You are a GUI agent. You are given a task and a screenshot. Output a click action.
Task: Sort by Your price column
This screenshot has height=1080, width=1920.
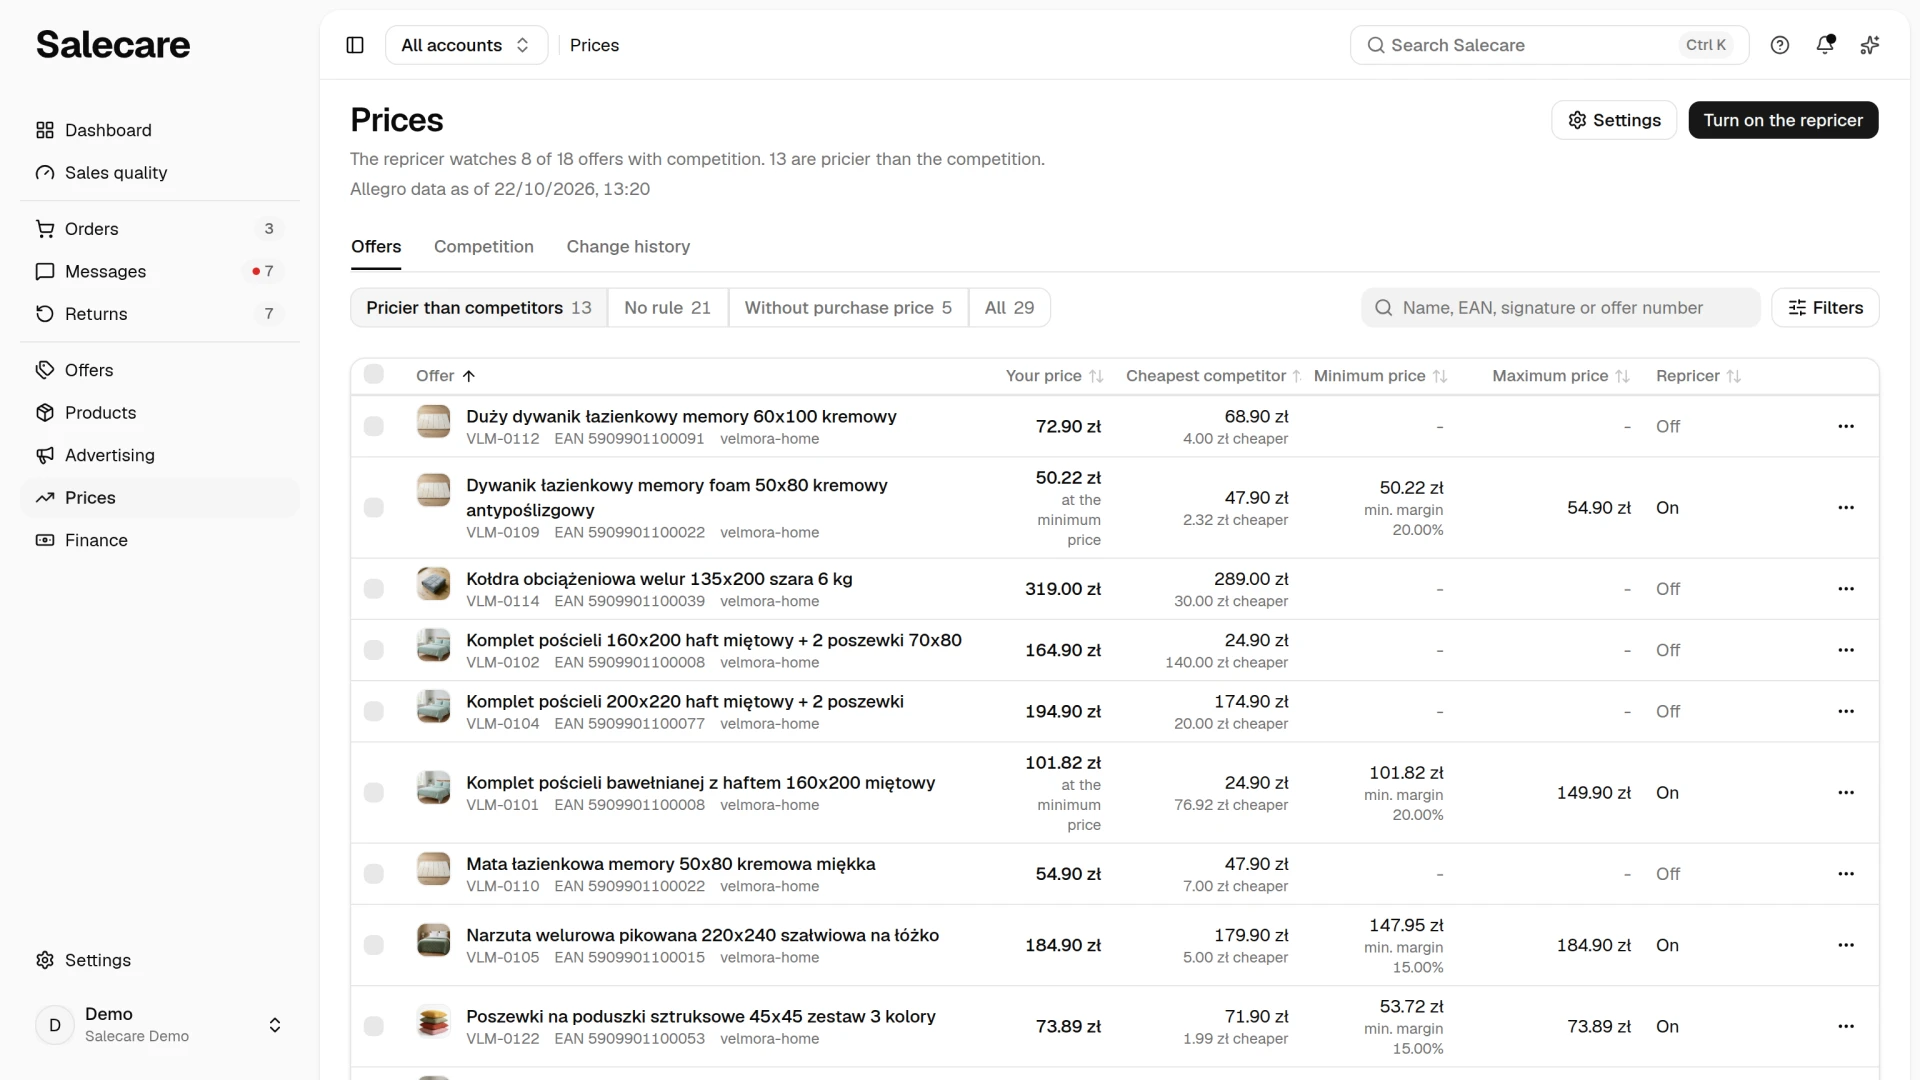point(1054,376)
